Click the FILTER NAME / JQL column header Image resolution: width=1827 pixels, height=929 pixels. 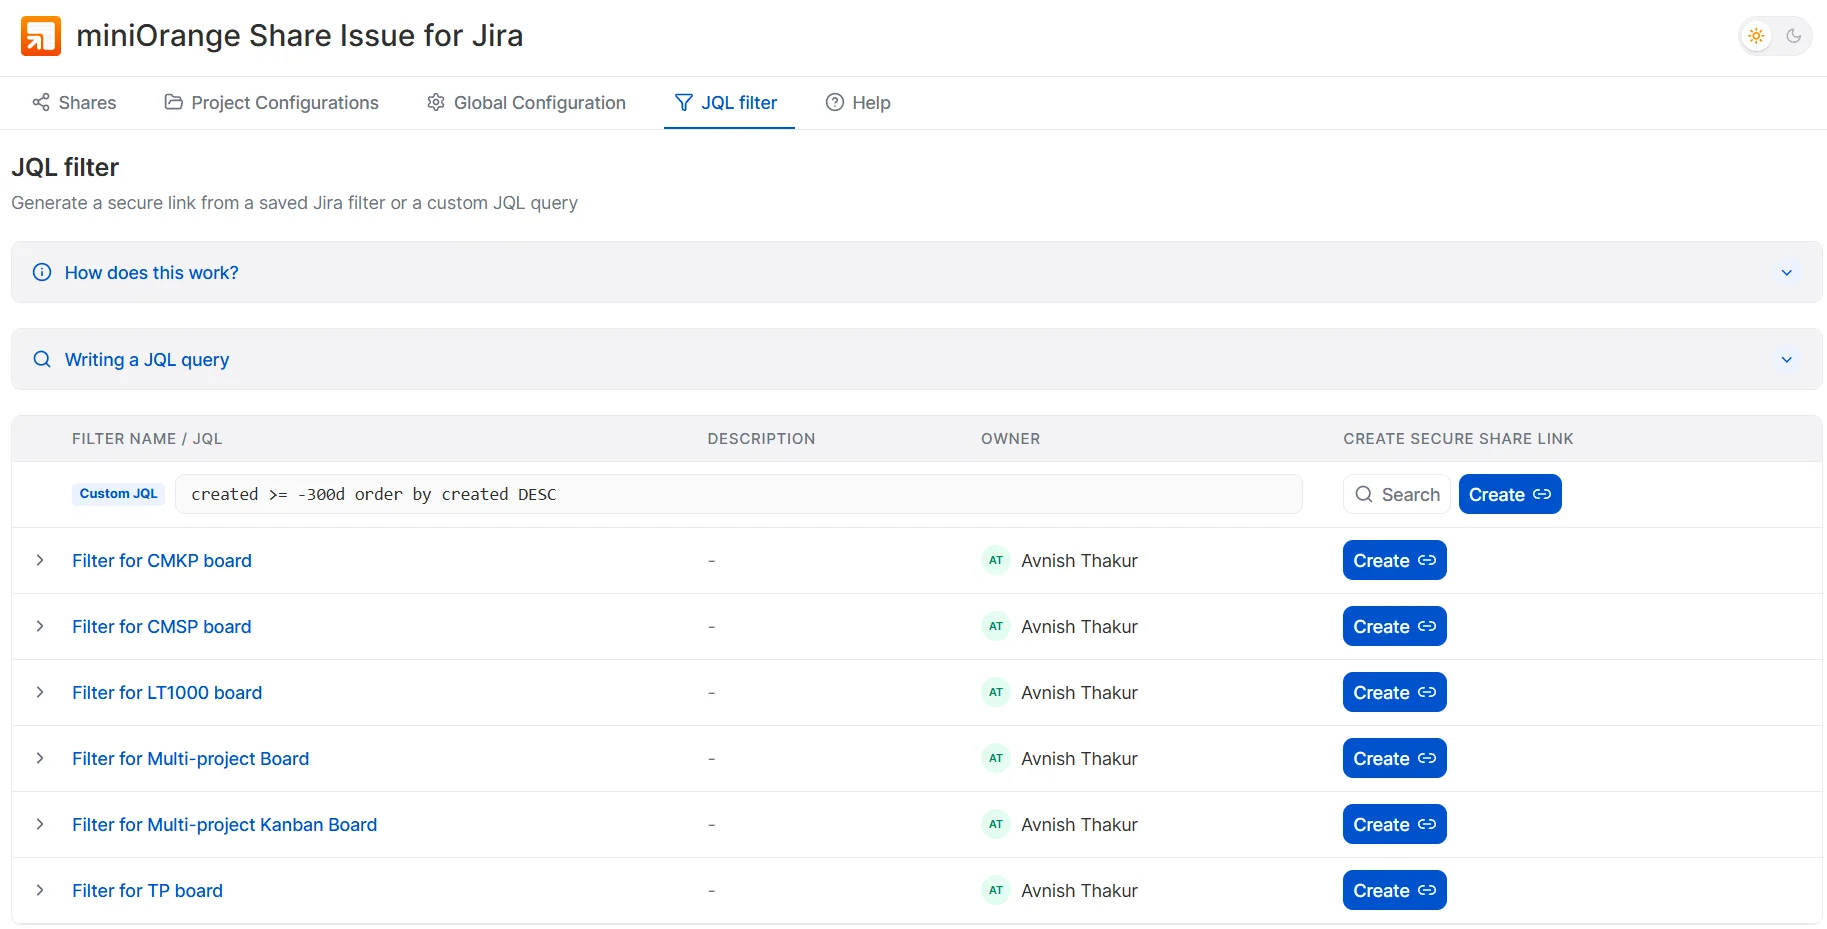pyautogui.click(x=147, y=439)
